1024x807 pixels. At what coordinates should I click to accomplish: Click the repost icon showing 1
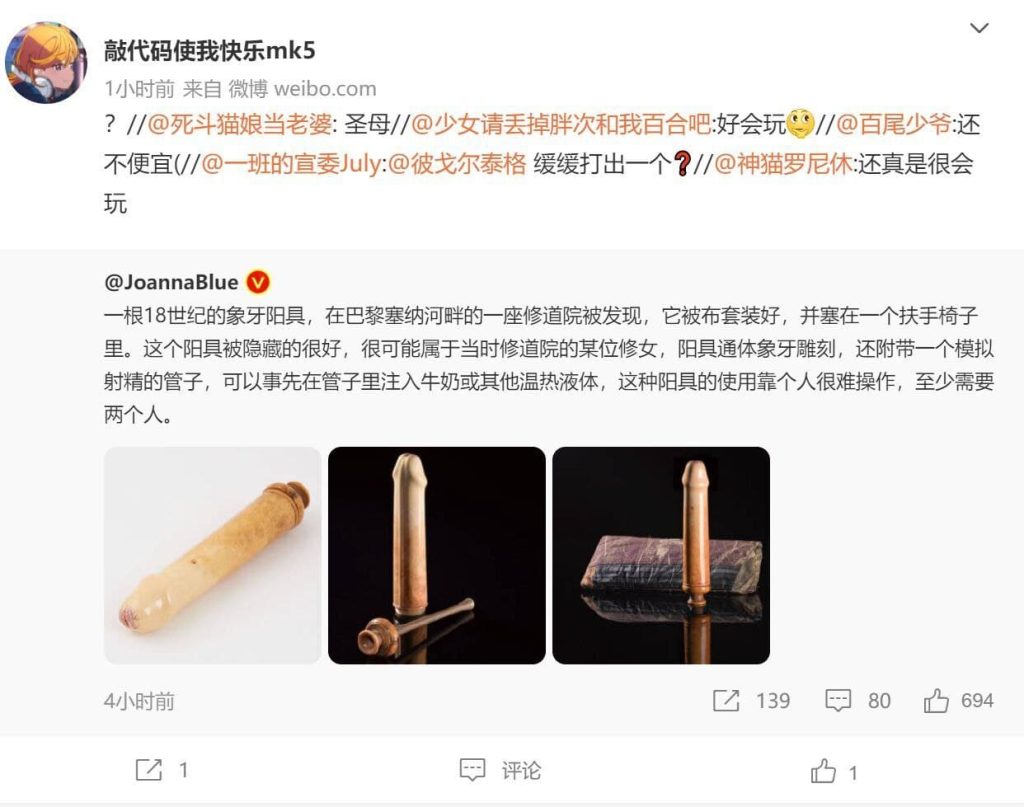click(x=149, y=770)
